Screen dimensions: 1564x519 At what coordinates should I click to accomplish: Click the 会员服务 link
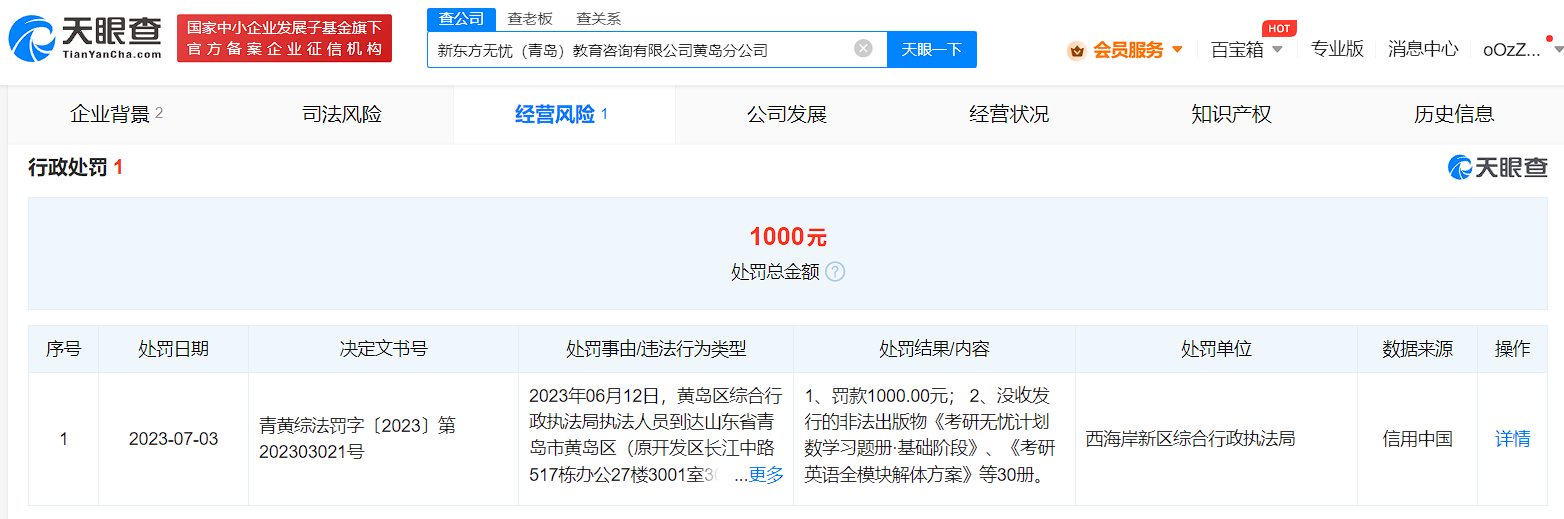pyautogui.click(x=1128, y=49)
